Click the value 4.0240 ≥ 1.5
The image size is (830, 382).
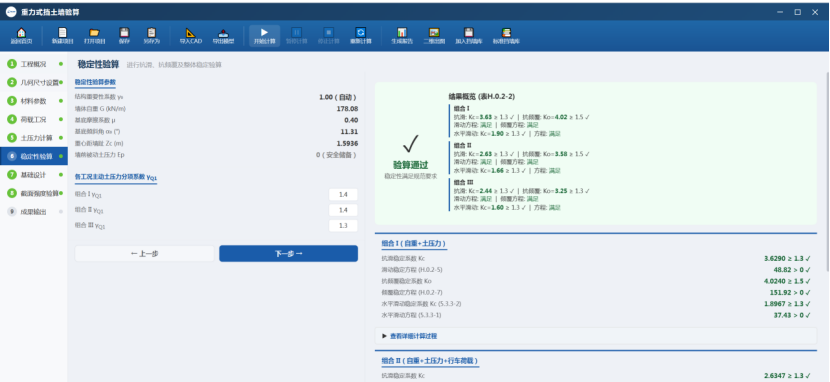[787, 281]
